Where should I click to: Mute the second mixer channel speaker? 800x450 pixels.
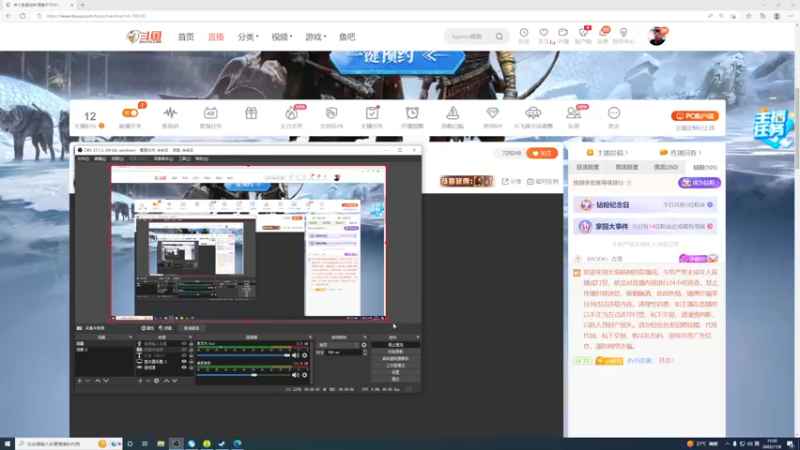pos(295,375)
